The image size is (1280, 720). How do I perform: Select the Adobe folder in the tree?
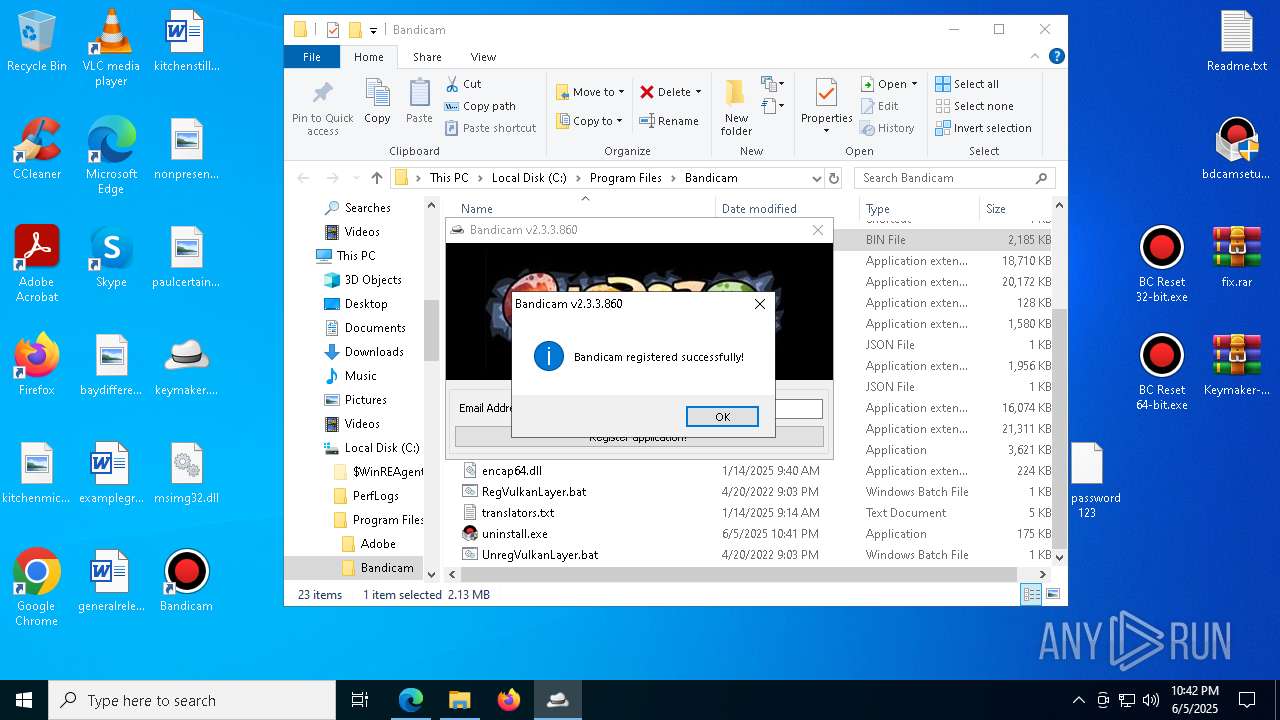tap(378, 544)
